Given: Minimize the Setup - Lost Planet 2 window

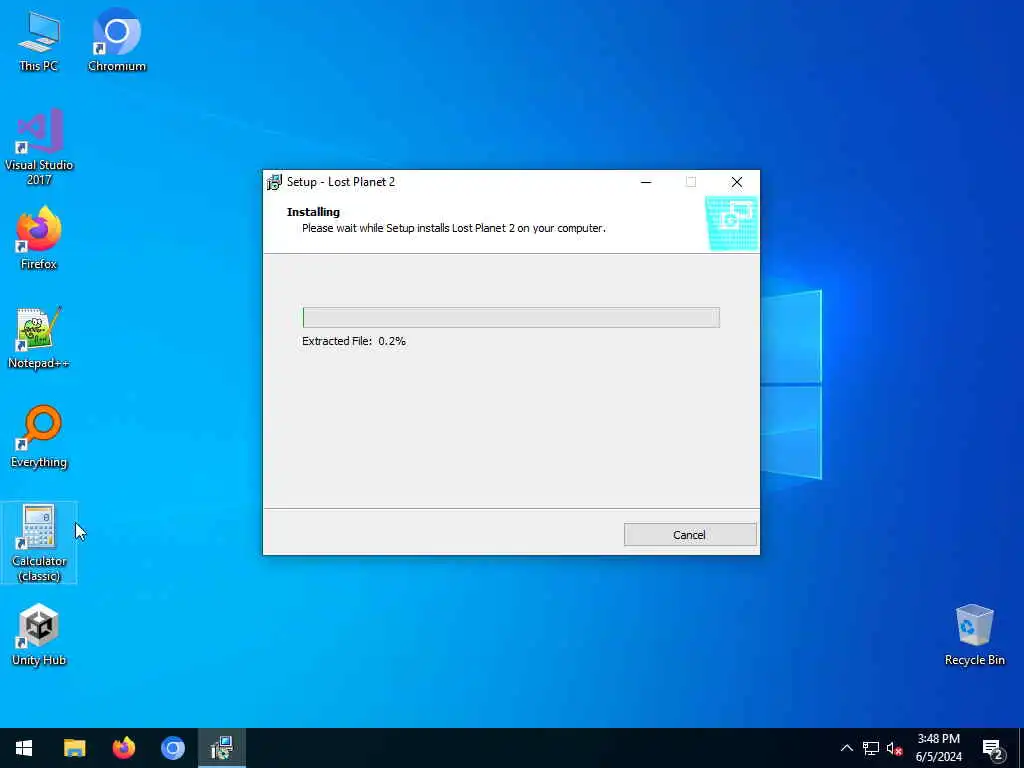Looking at the screenshot, I should click(646, 182).
